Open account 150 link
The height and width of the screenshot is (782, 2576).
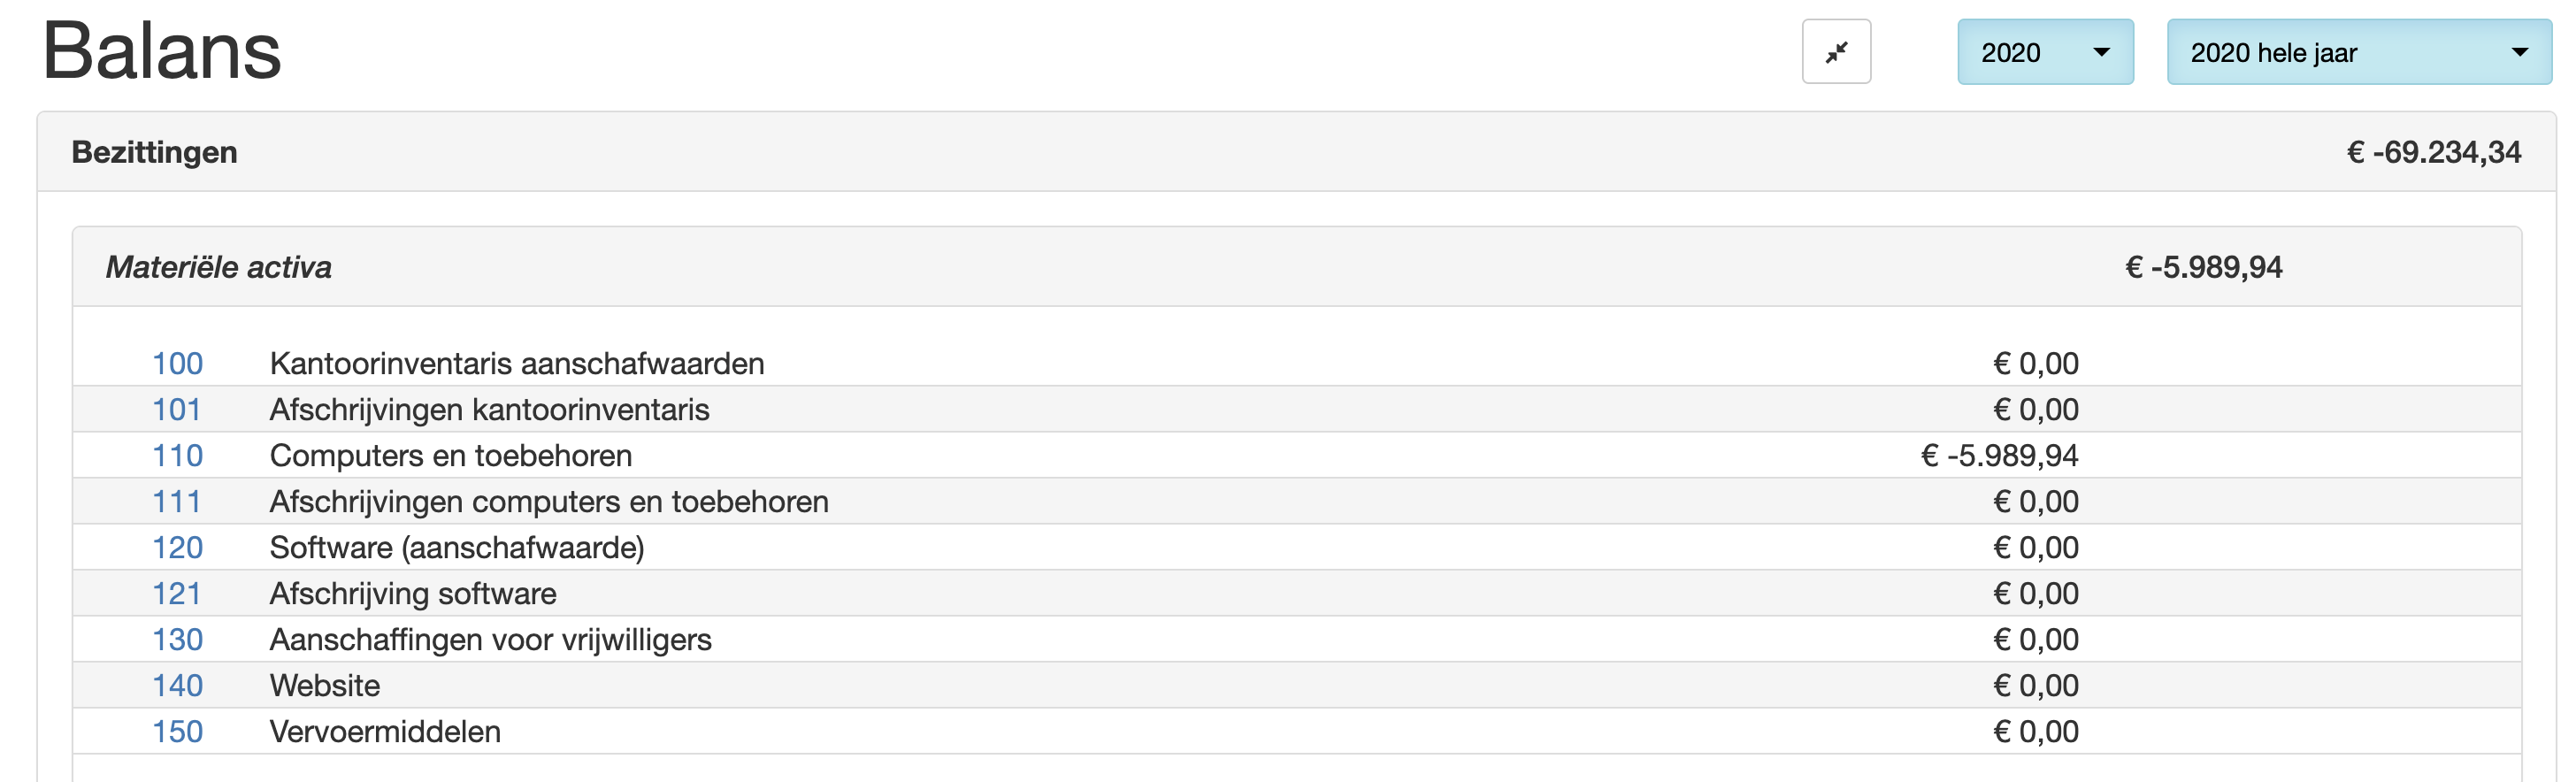(x=177, y=731)
